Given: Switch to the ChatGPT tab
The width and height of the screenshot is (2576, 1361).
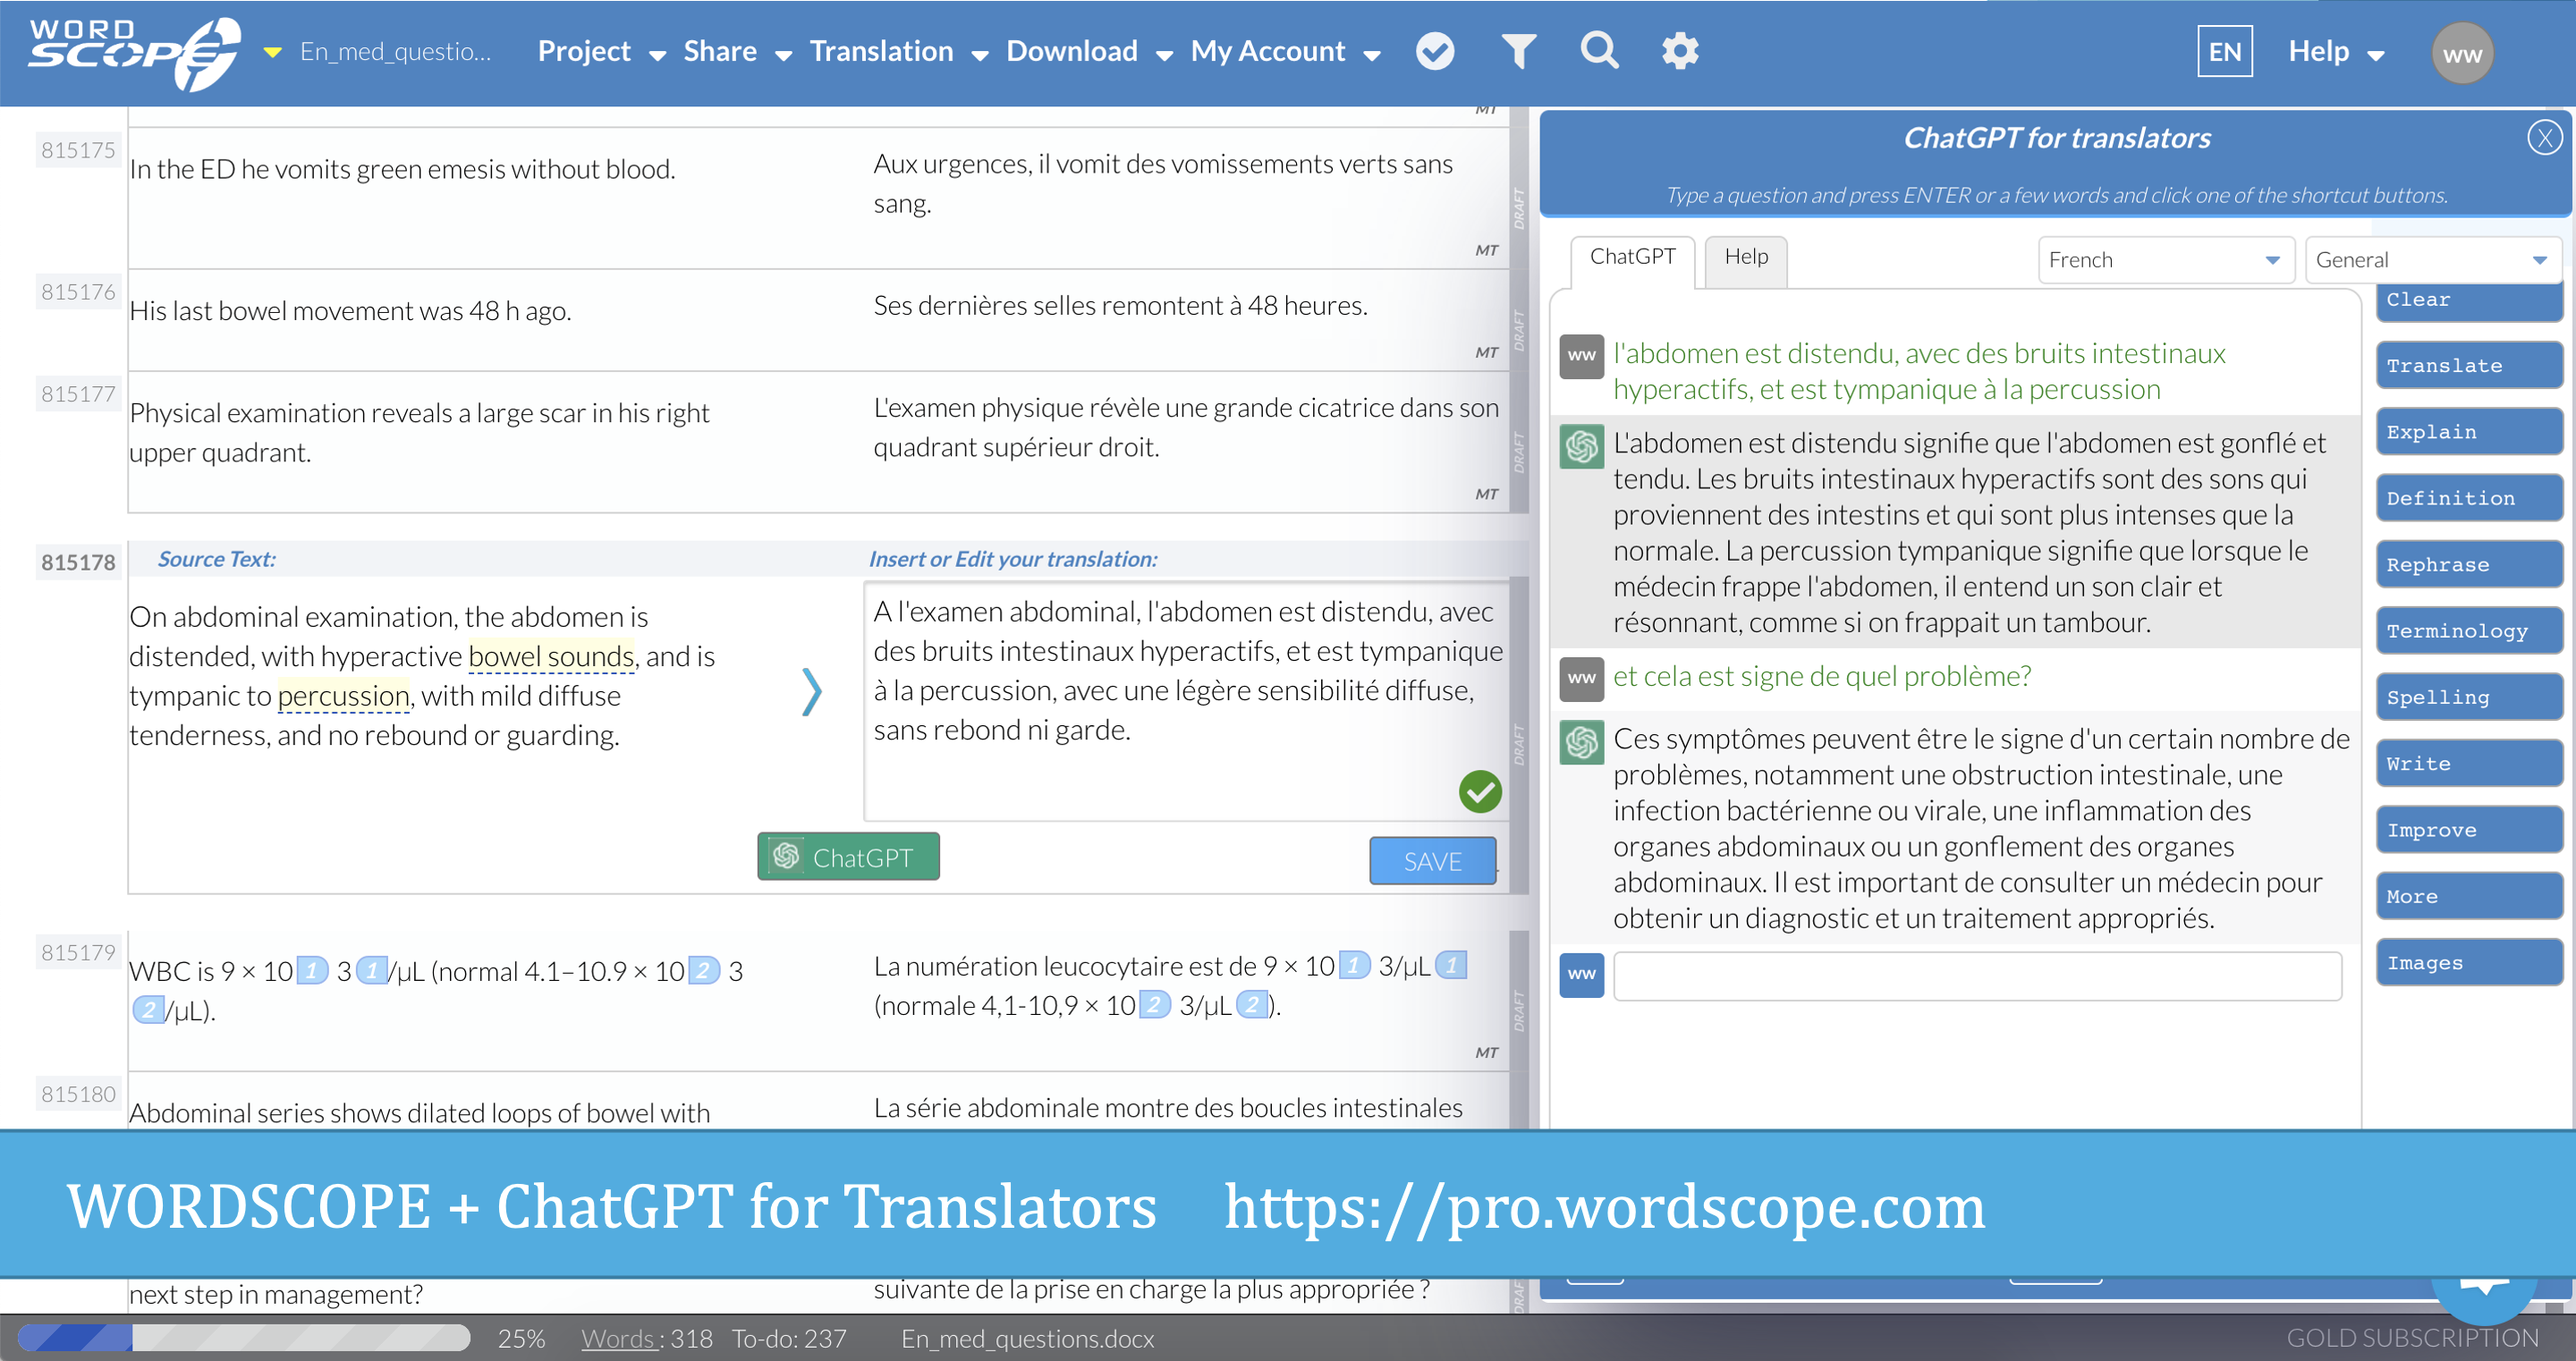Looking at the screenshot, I should point(1632,258).
